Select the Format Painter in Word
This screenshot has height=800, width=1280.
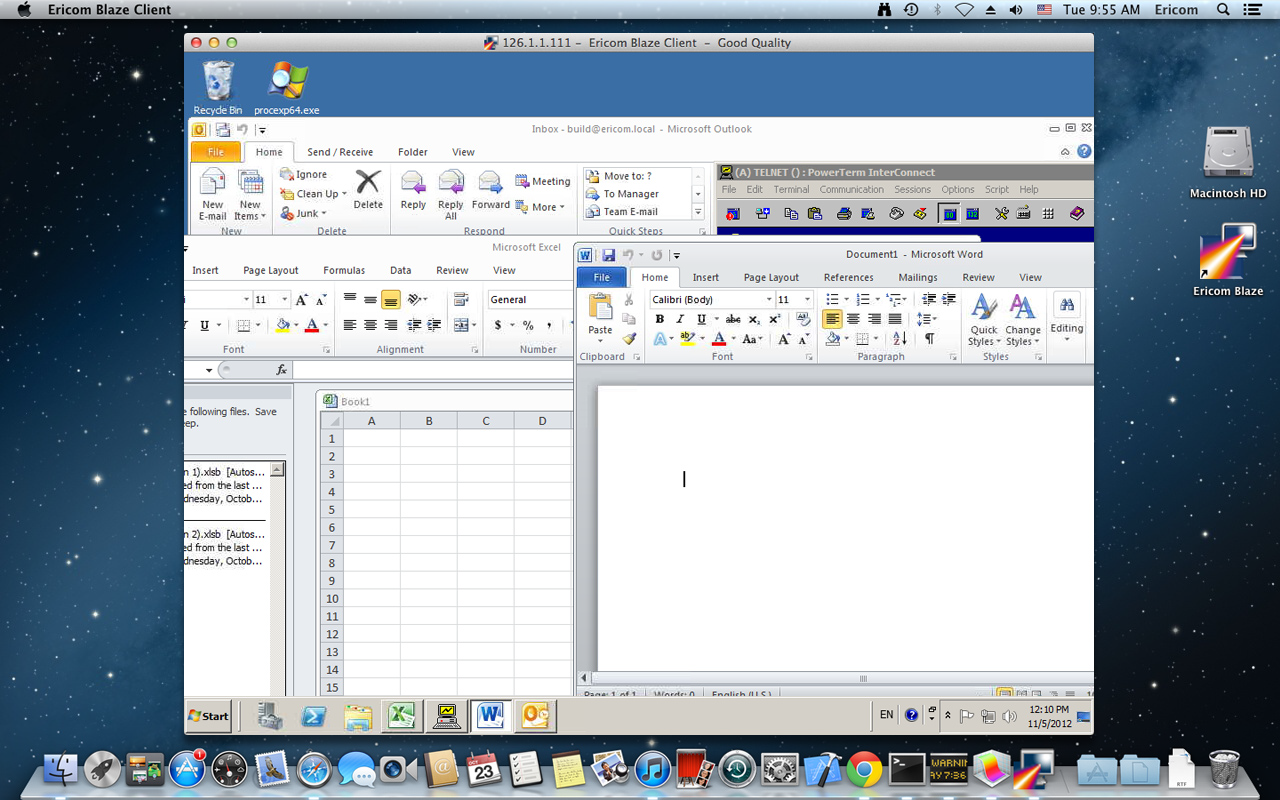pos(628,337)
